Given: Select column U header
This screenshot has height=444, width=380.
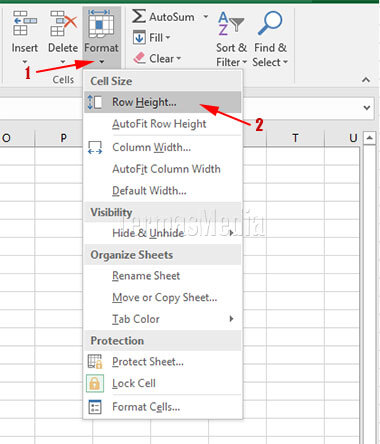Looking at the screenshot, I should (342, 138).
